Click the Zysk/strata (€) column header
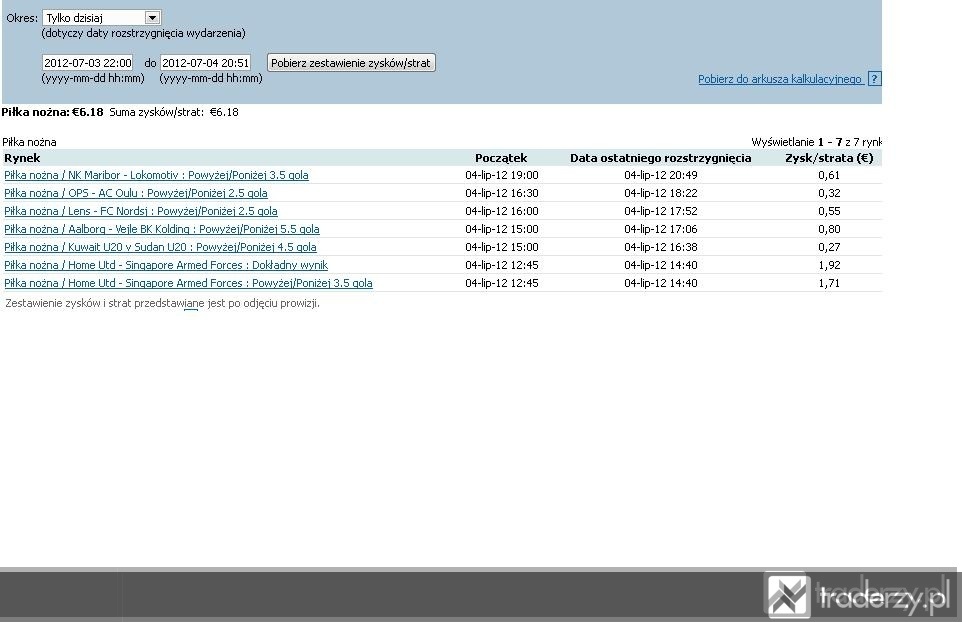 pyautogui.click(x=829, y=158)
